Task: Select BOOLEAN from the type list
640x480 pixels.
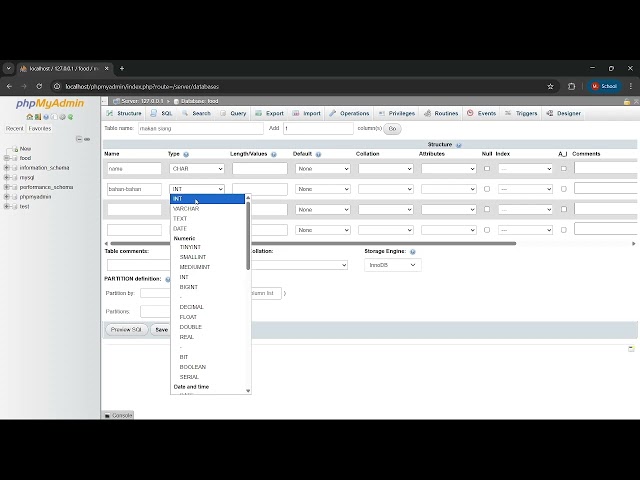Action: click(x=207, y=367)
